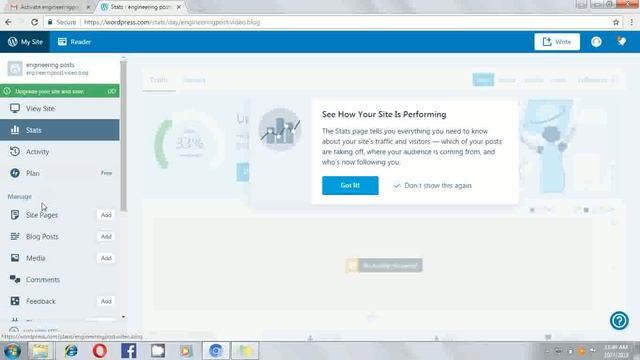Toggle the Don't show this again checkbox
The width and height of the screenshot is (640, 360).
point(396,186)
